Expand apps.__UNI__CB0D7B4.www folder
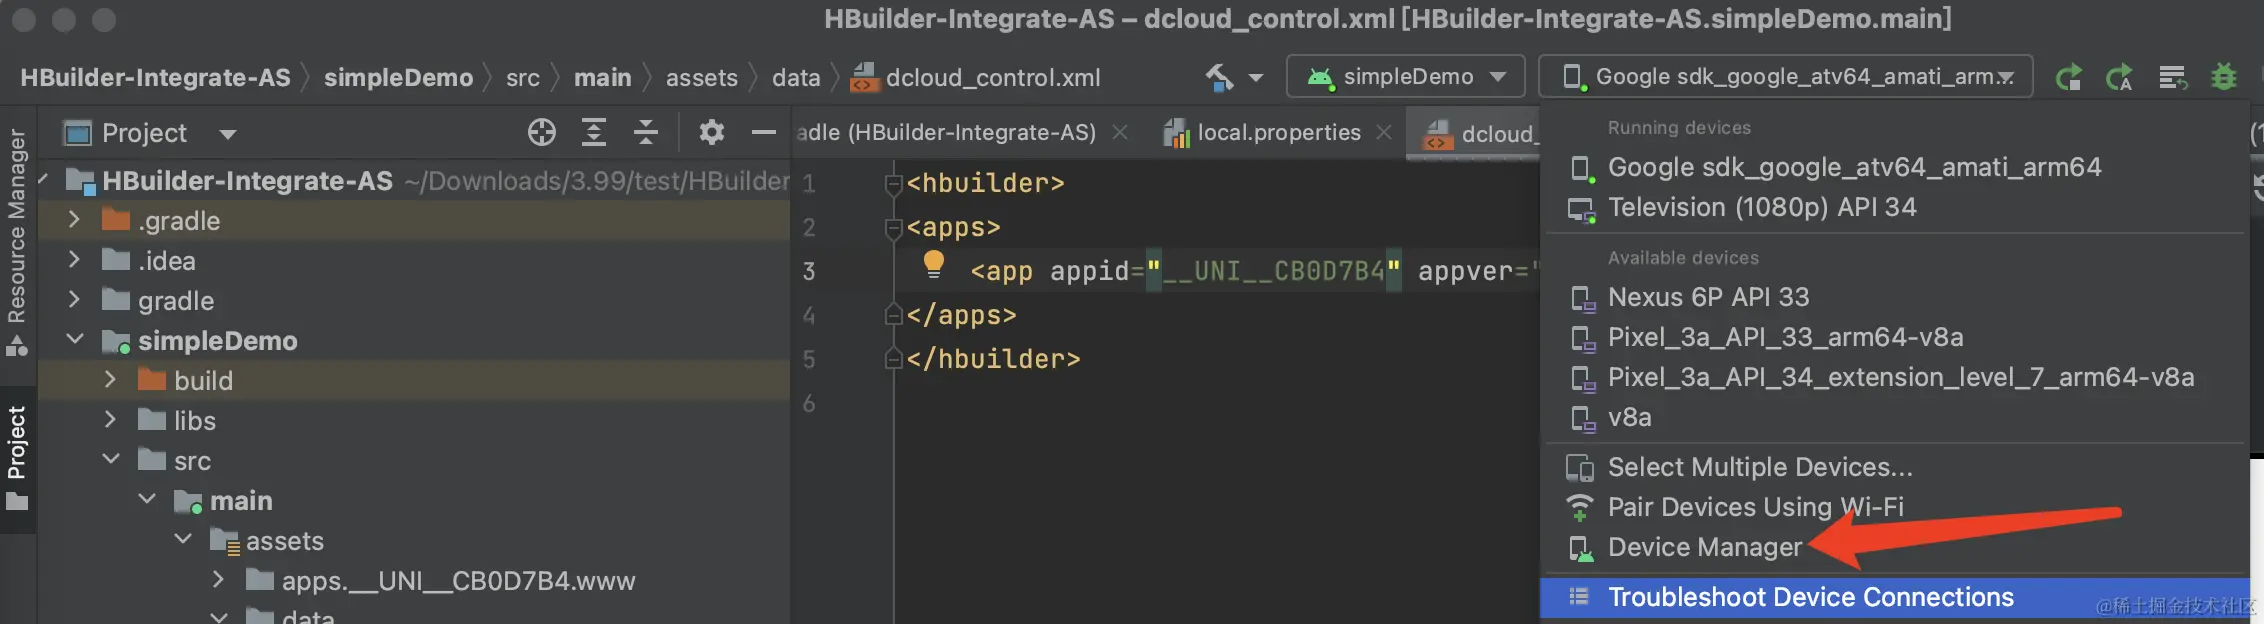The height and width of the screenshot is (624, 2264). click(x=219, y=580)
